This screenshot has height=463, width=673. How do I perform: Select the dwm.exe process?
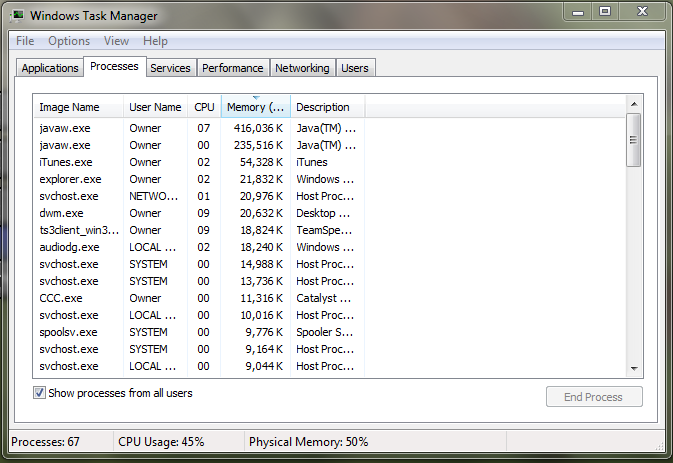pyautogui.click(x=200, y=213)
